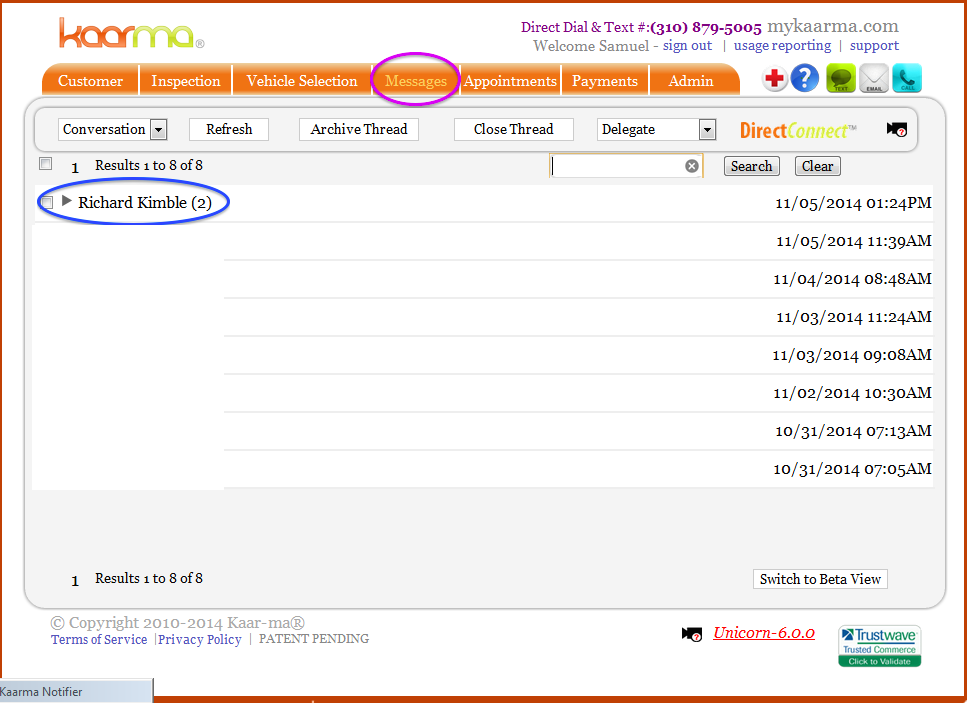Viewport: 967px width, 703px height.
Task: Click the Richard Kimble (2) thread name
Action: [145, 202]
